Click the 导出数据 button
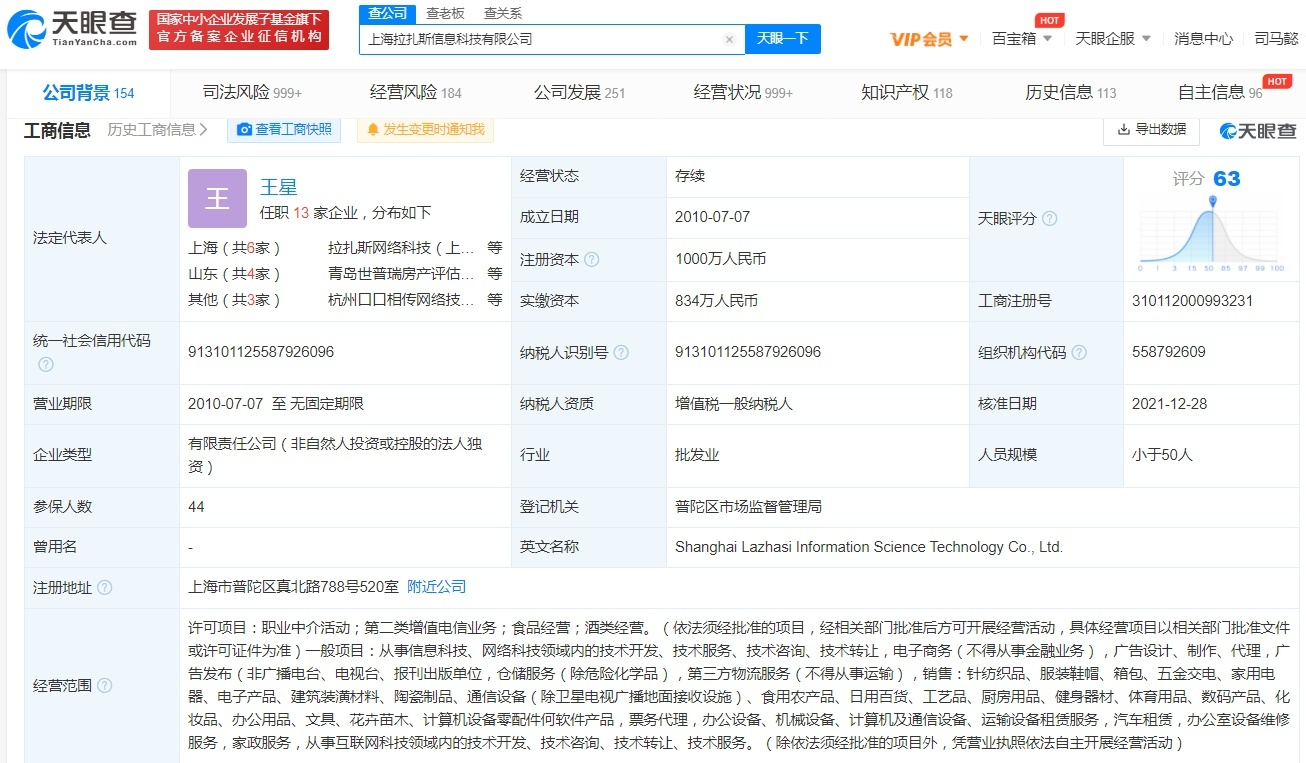The width and height of the screenshot is (1306, 763). tap(1151, 129)
